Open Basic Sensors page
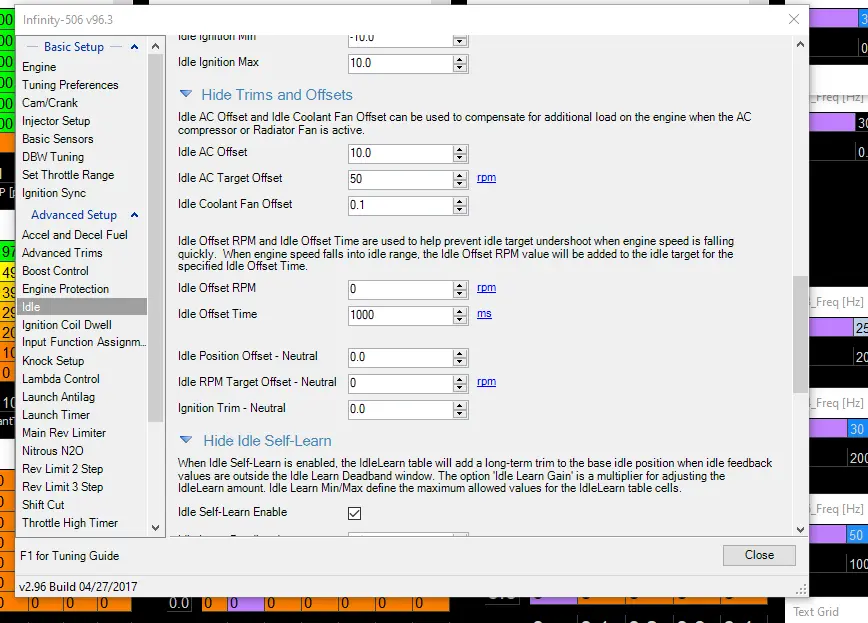 [58, 139]
